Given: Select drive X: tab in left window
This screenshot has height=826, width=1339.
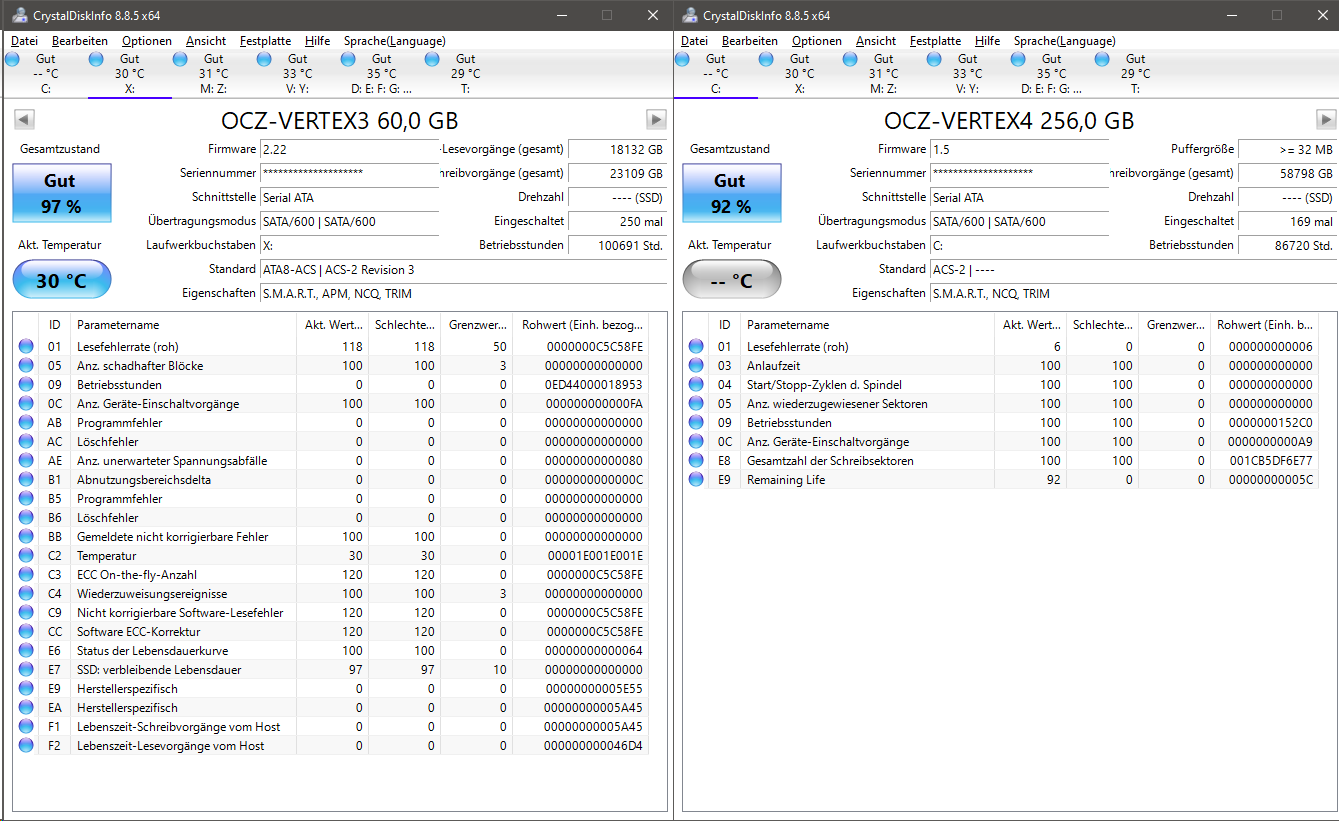Looking at the screenshot, I should [130, 74].
